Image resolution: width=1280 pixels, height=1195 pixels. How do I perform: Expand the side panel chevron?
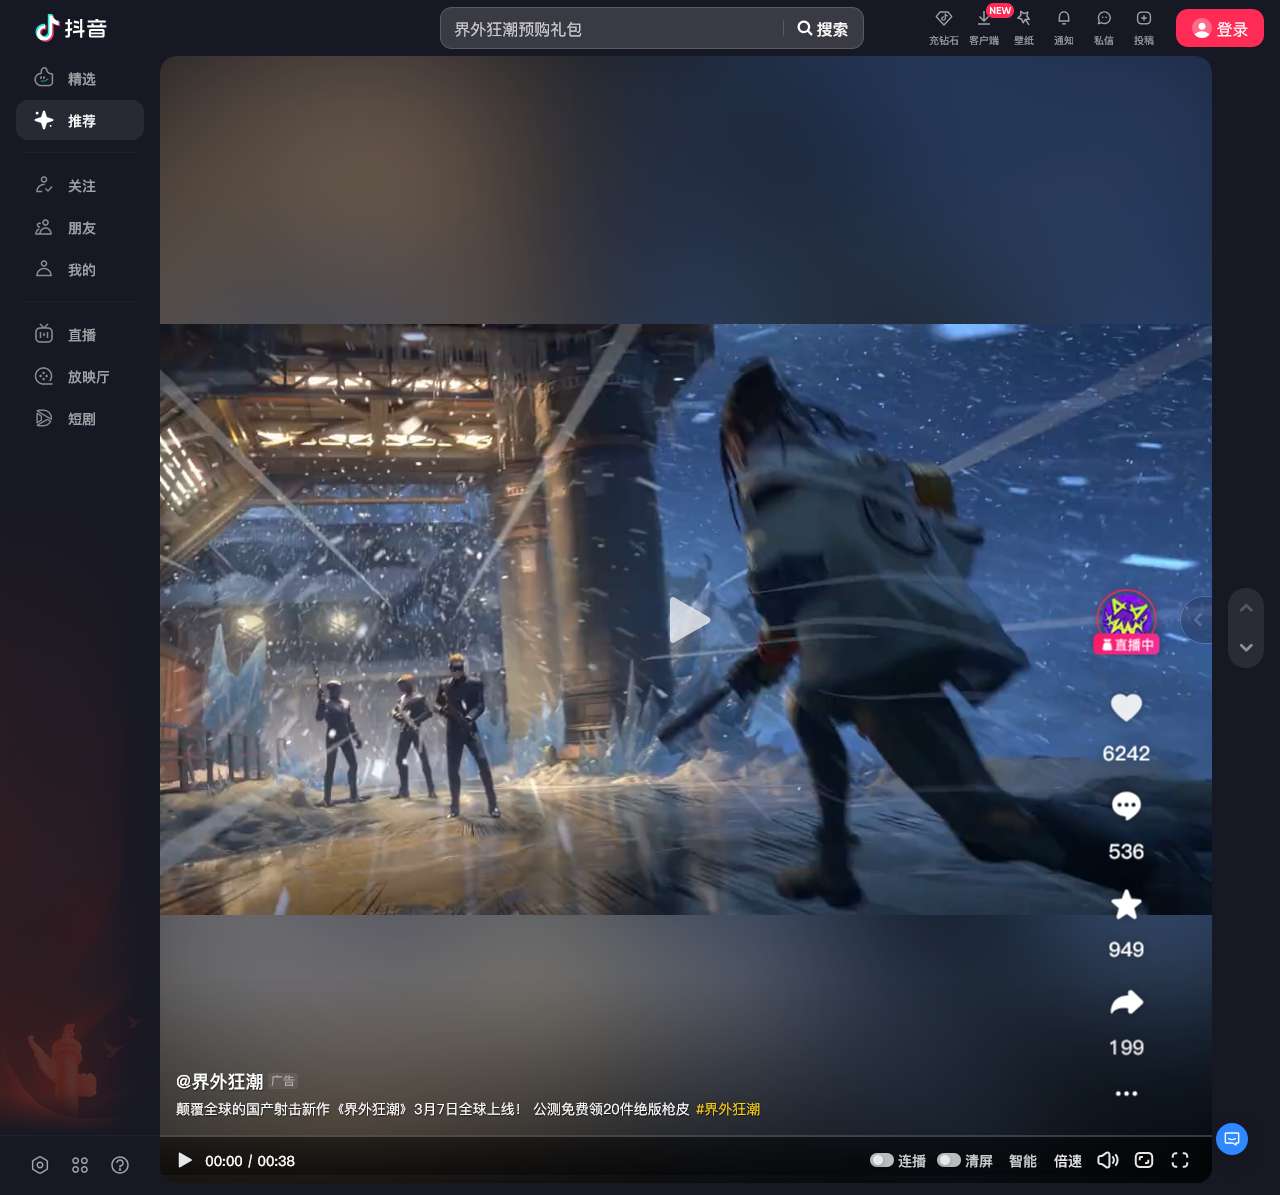1198,620
